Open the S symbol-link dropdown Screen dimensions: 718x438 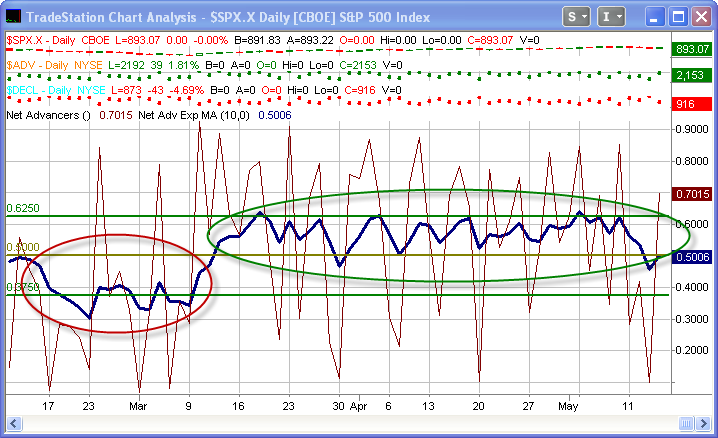click(577, 17)
